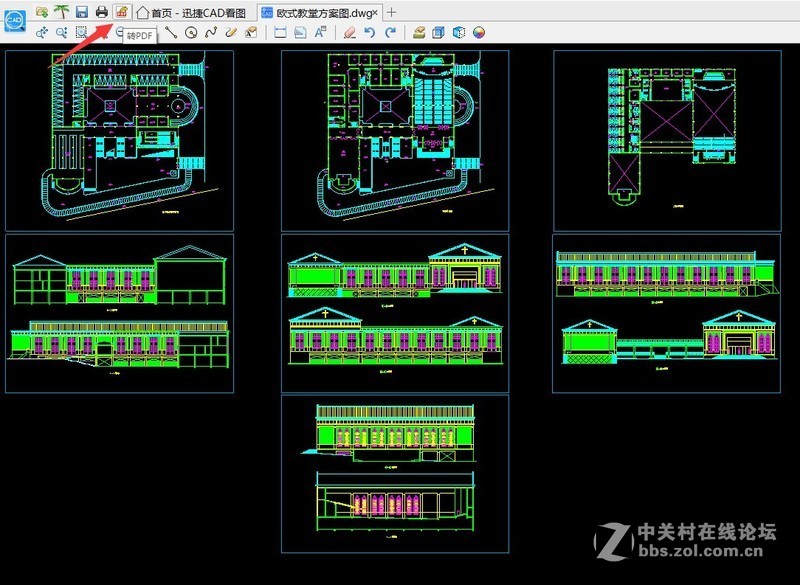Select the pencil freehand tool

click(x=231, y=33)
